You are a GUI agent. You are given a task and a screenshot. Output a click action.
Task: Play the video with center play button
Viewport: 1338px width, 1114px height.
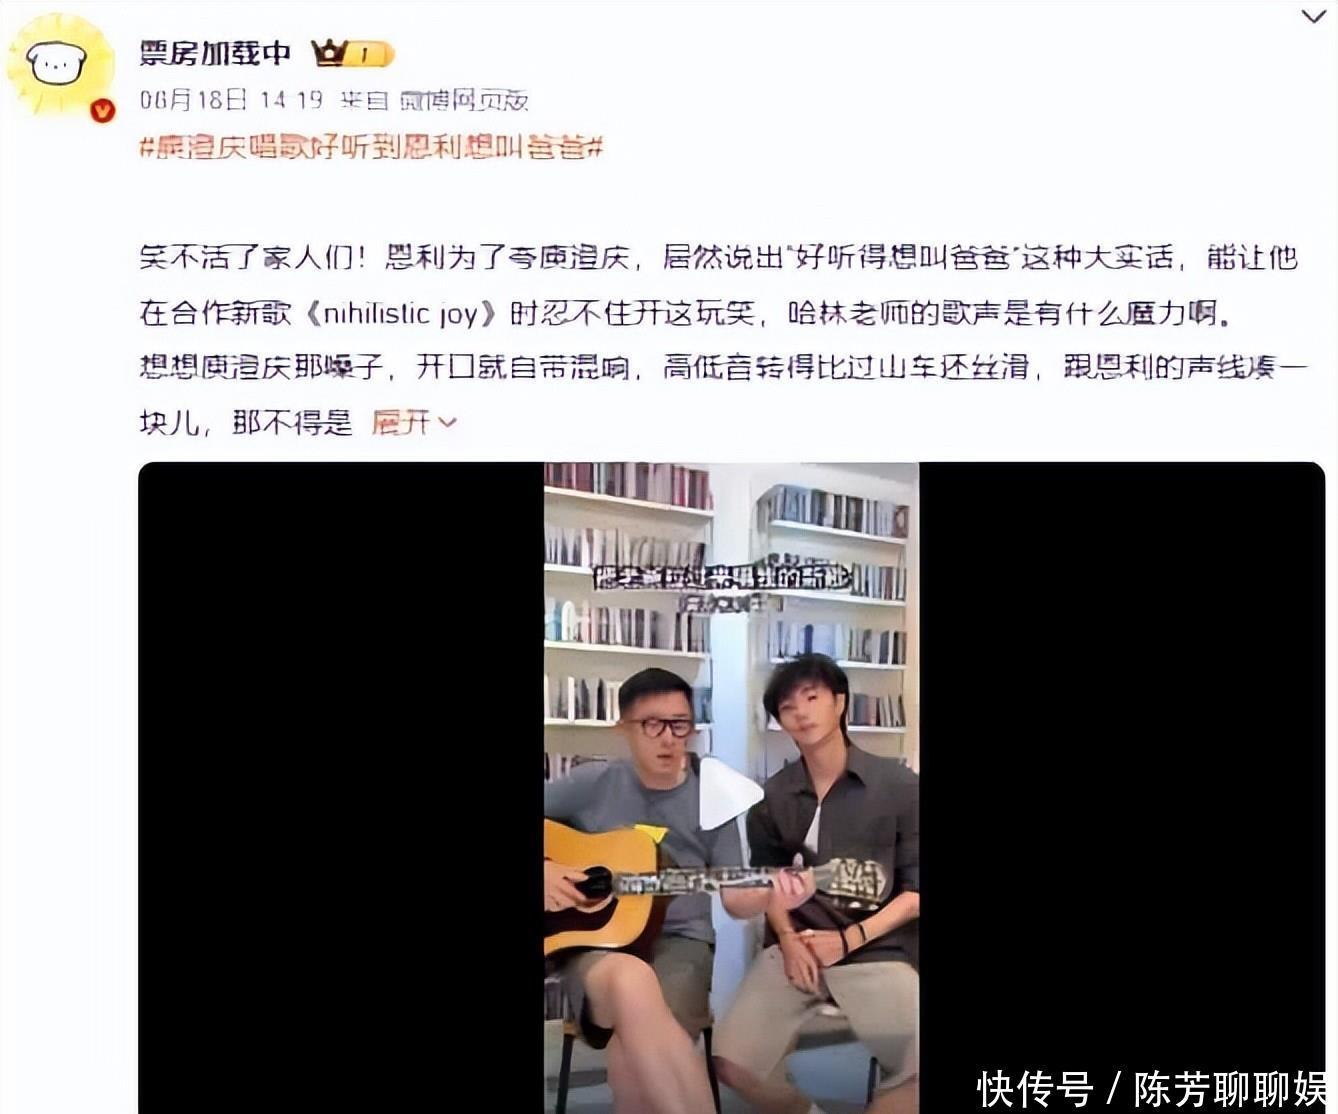(x=731, y=794)
